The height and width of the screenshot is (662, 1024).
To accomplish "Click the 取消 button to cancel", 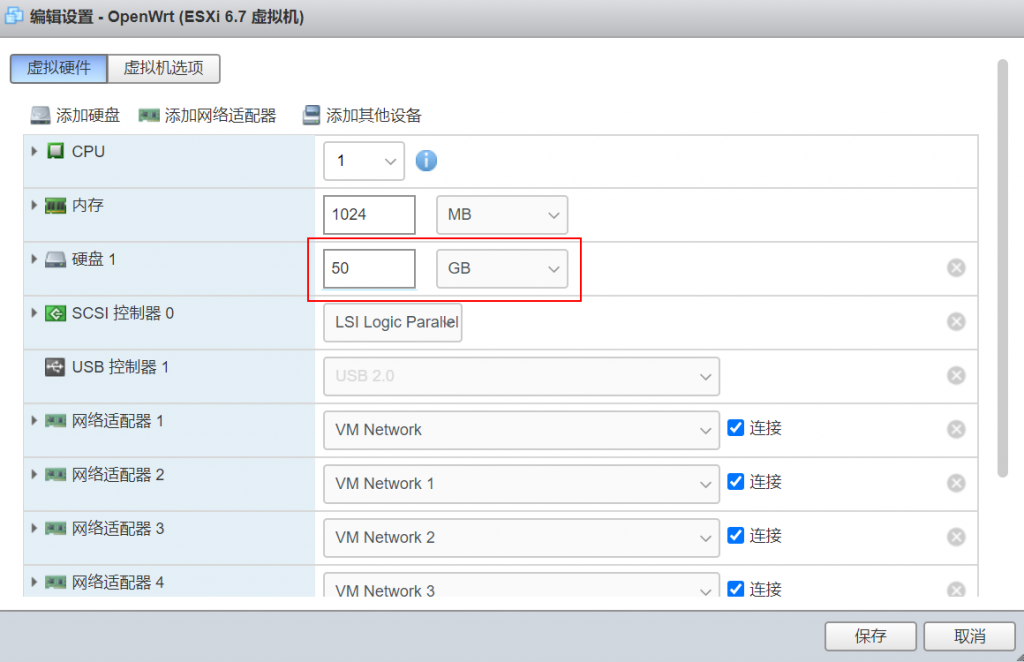I will (x=968, y=636).
